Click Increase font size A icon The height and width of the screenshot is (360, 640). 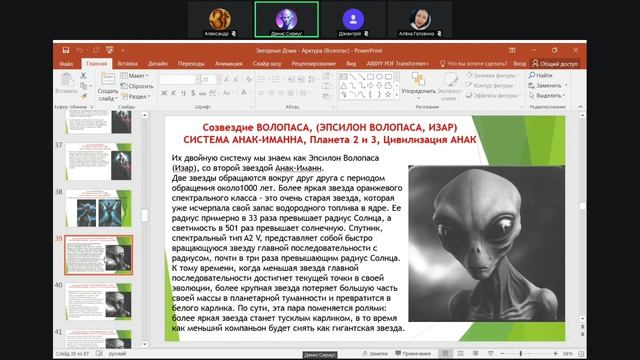[x=227, y=79]
